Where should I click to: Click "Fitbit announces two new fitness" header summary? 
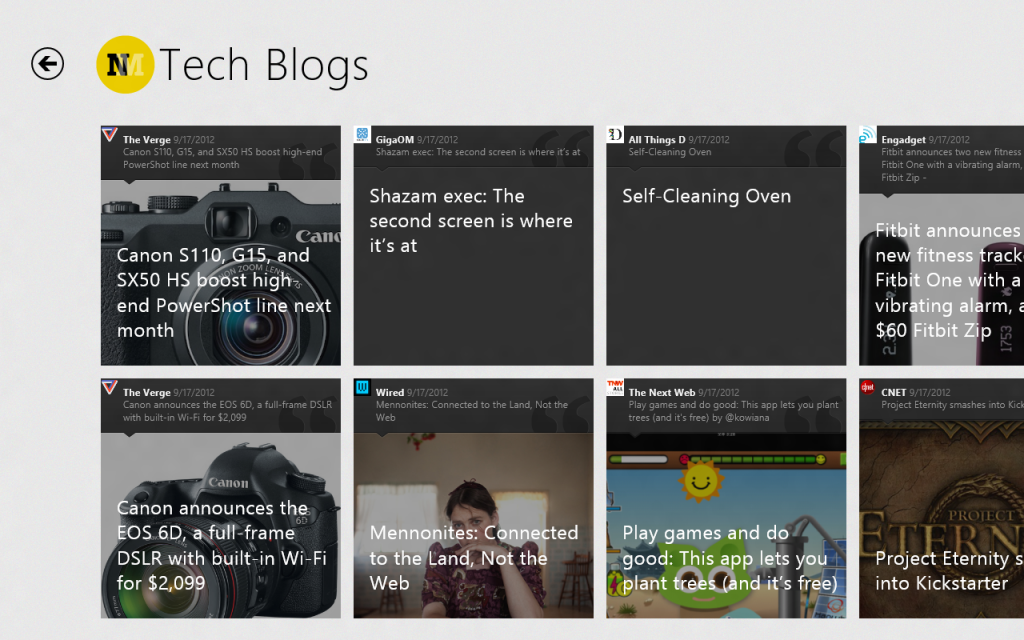[x=952, y=164]
